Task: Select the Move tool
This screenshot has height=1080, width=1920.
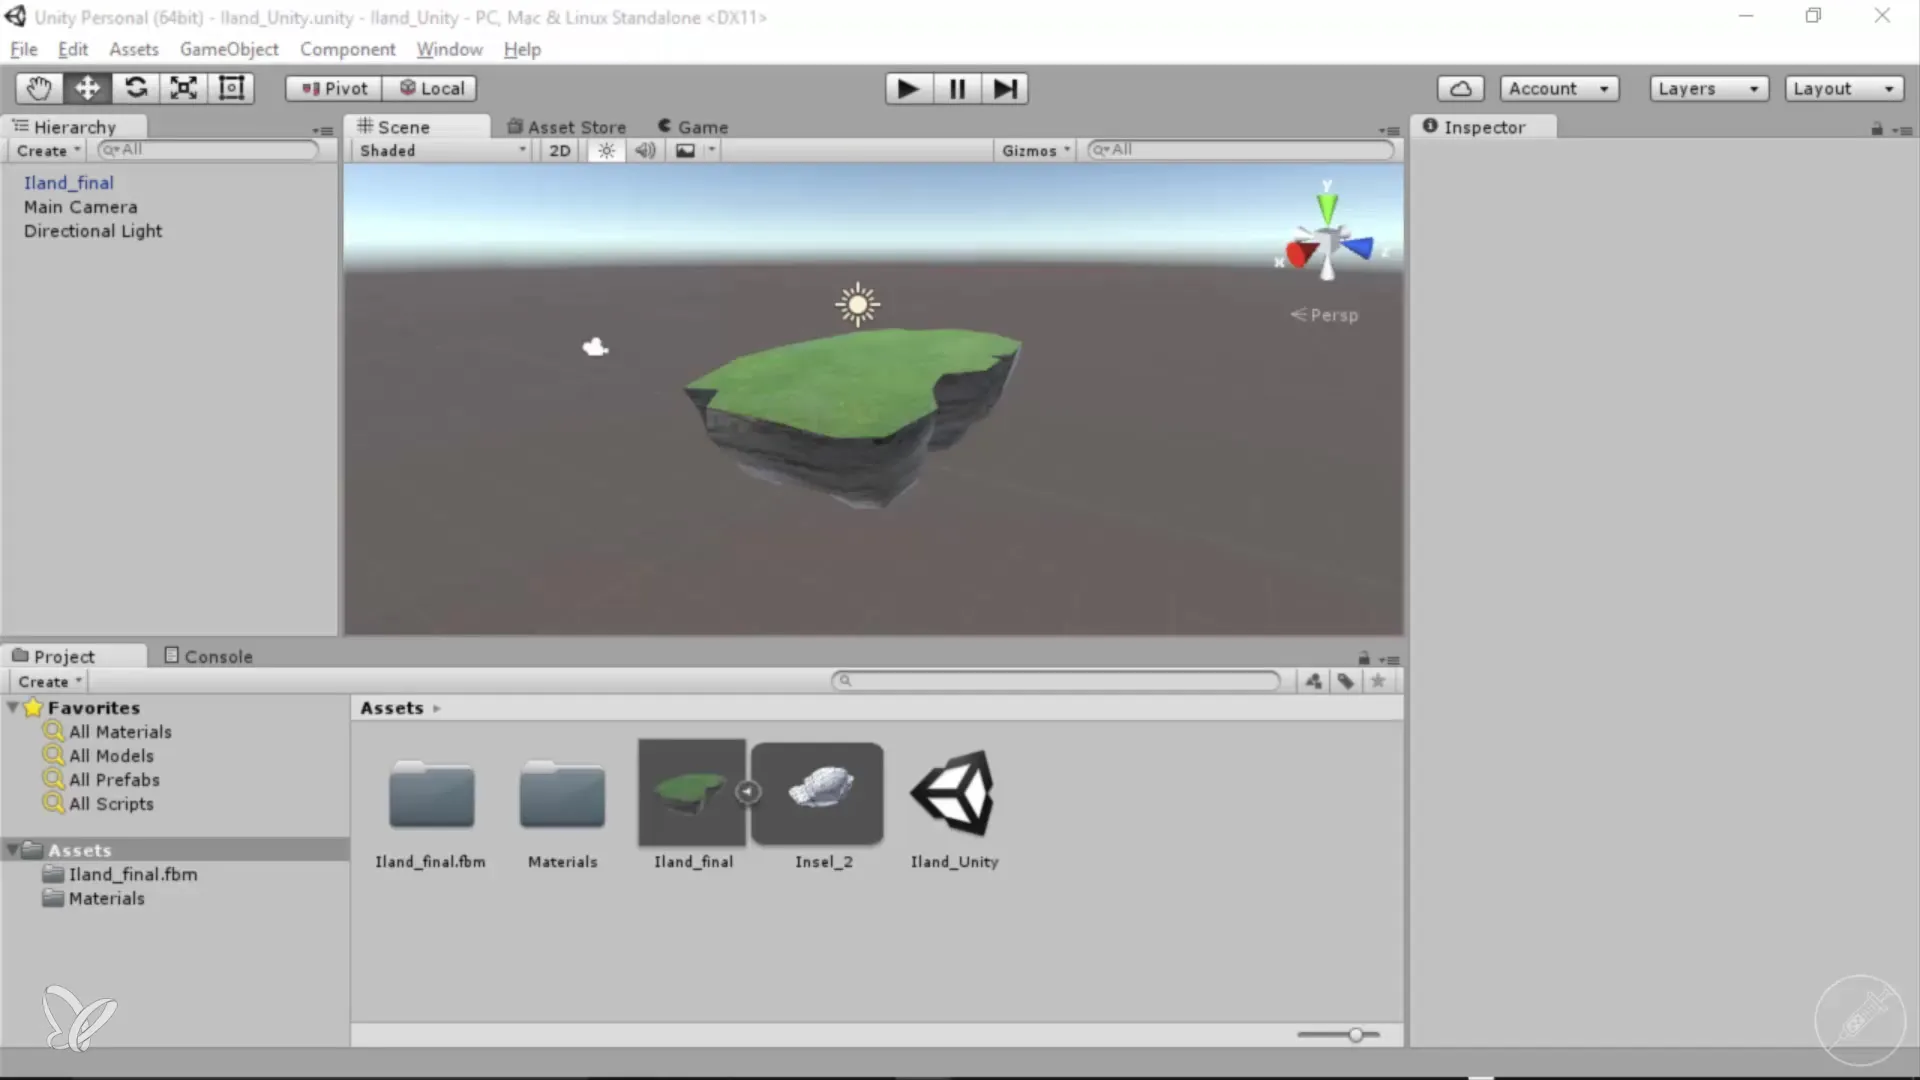Action: (x=87, y=88)
